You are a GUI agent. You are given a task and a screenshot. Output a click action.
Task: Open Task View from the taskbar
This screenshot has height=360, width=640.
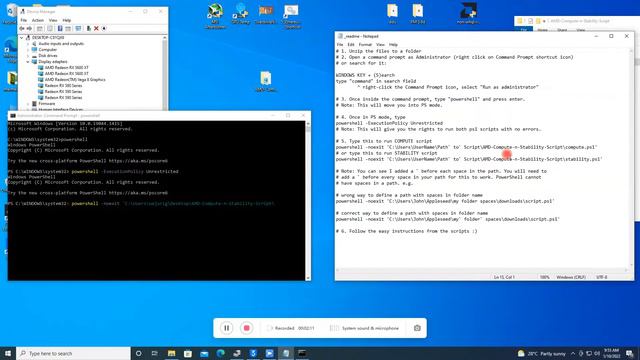155,353
